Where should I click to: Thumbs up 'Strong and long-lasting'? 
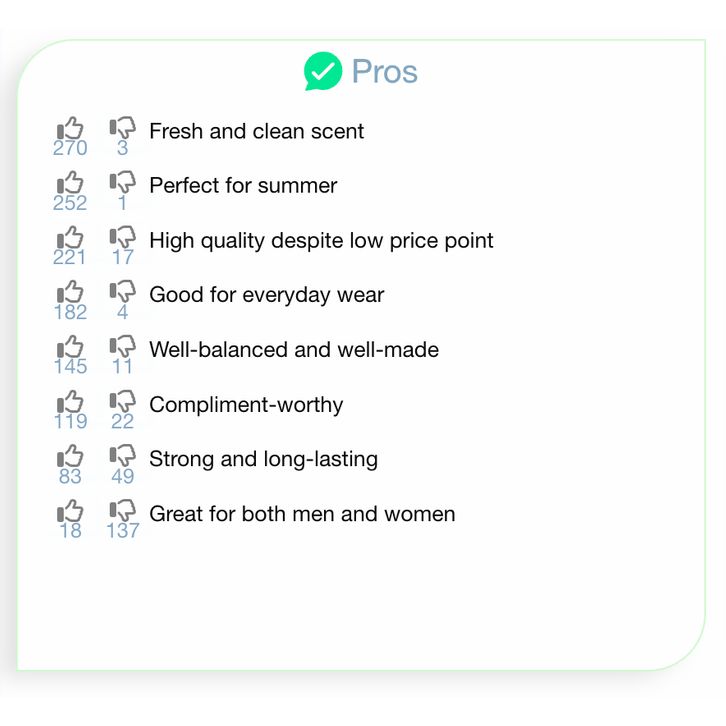click(70, 458)
